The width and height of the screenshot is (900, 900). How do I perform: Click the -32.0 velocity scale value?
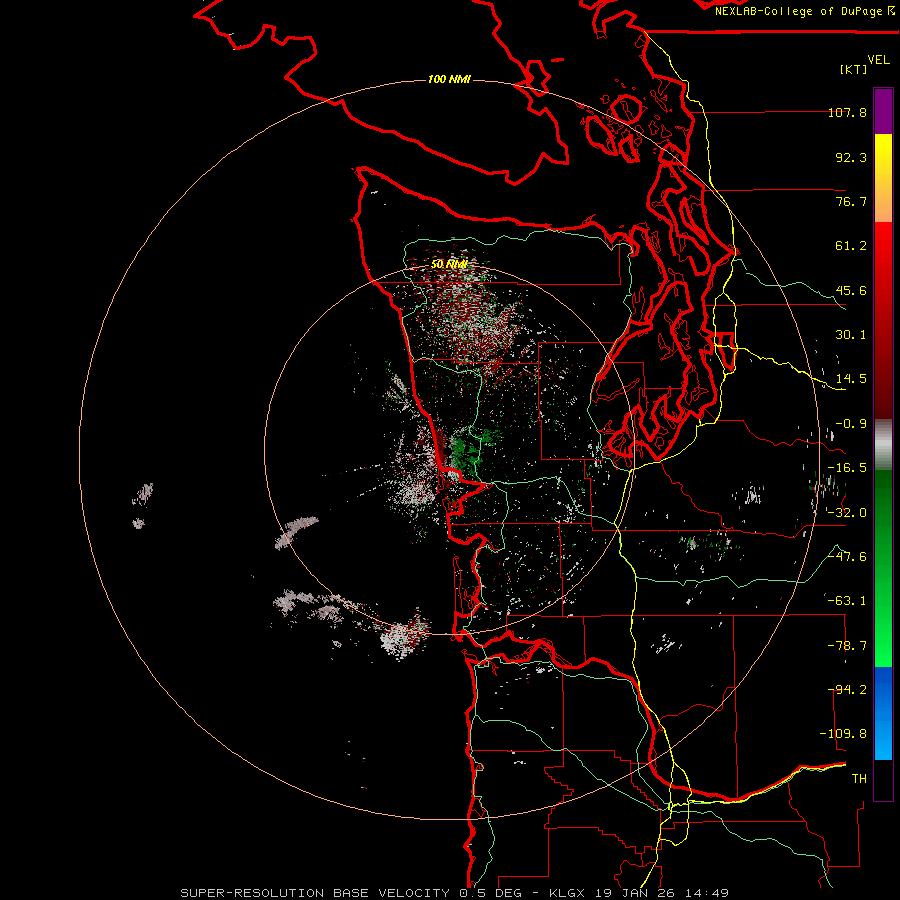pyautogui.click(x=847, y=513)
